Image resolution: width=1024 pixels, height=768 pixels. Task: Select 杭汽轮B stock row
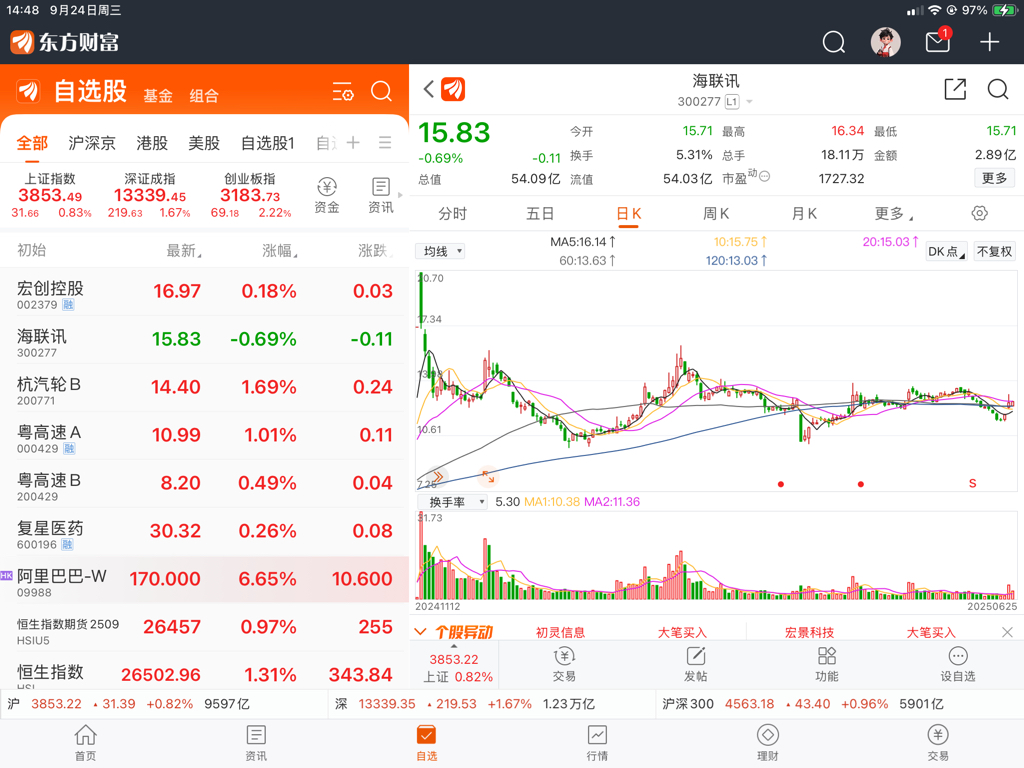point(204,388)
